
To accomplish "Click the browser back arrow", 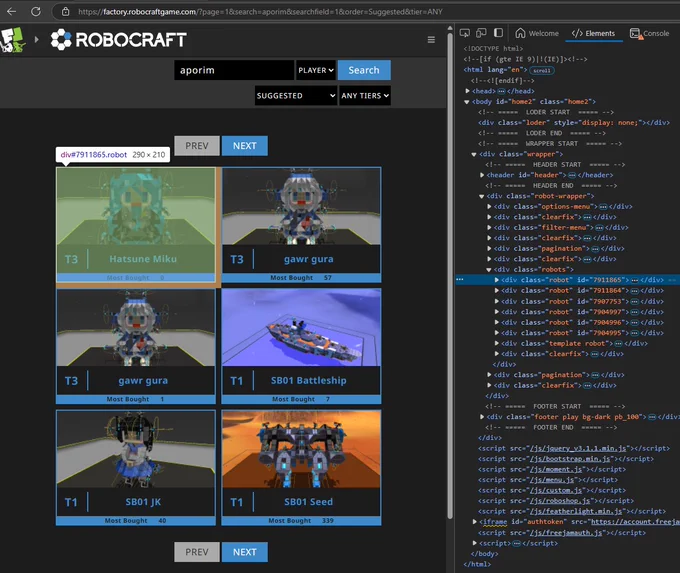I will (12, 12).
